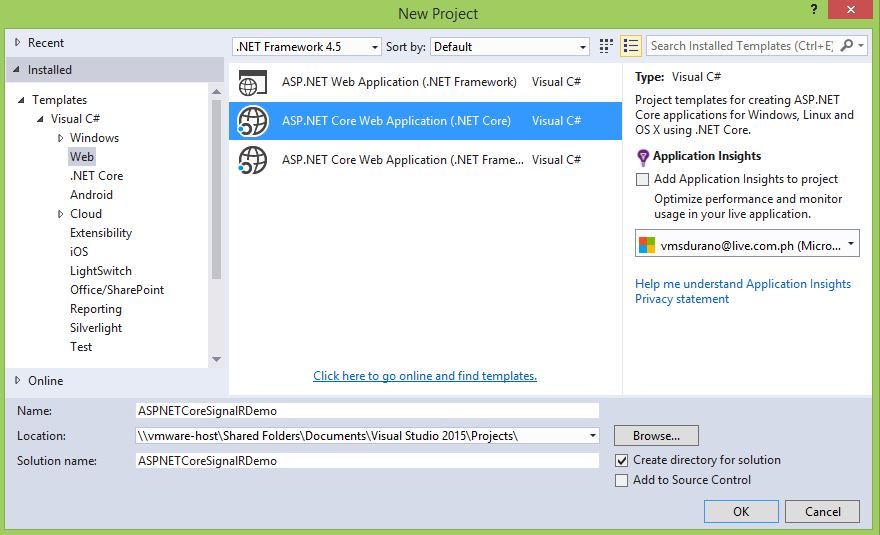
Task: Select the Test template category
Action: coord(80,347)
